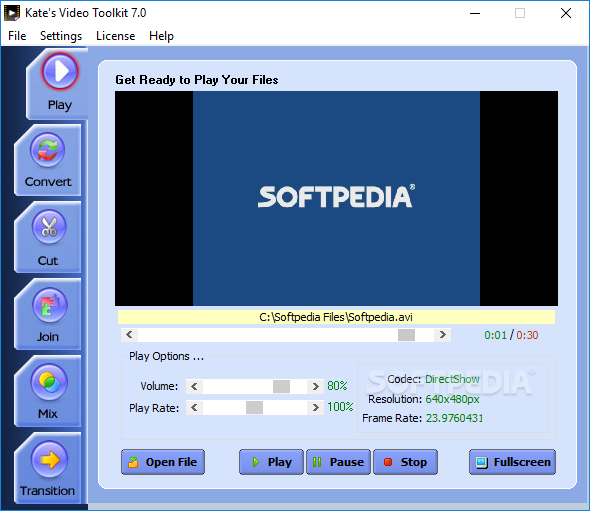Open the Settings menu
Viewport: 590px width, 511px height.
tap(61, 36)
